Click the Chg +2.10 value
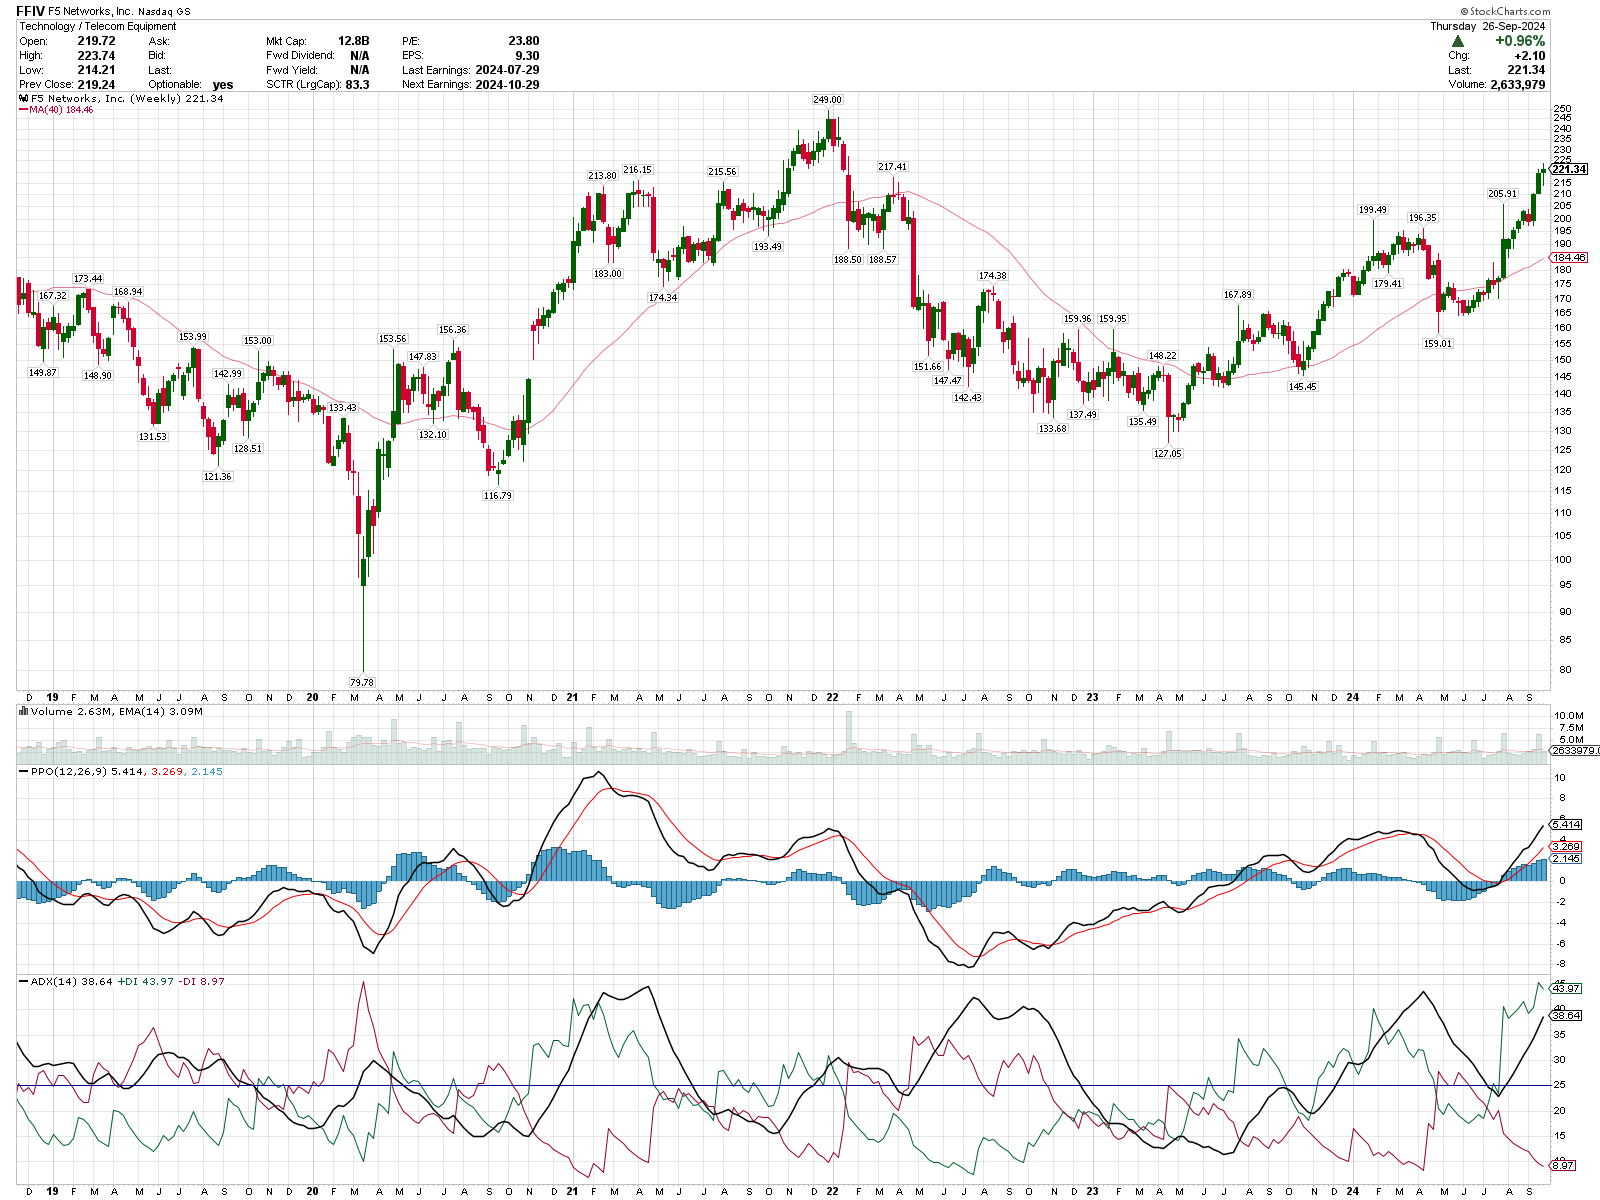This screenshot has height=1200, width=1600. pyautogui.click(x=1530, y=56)
